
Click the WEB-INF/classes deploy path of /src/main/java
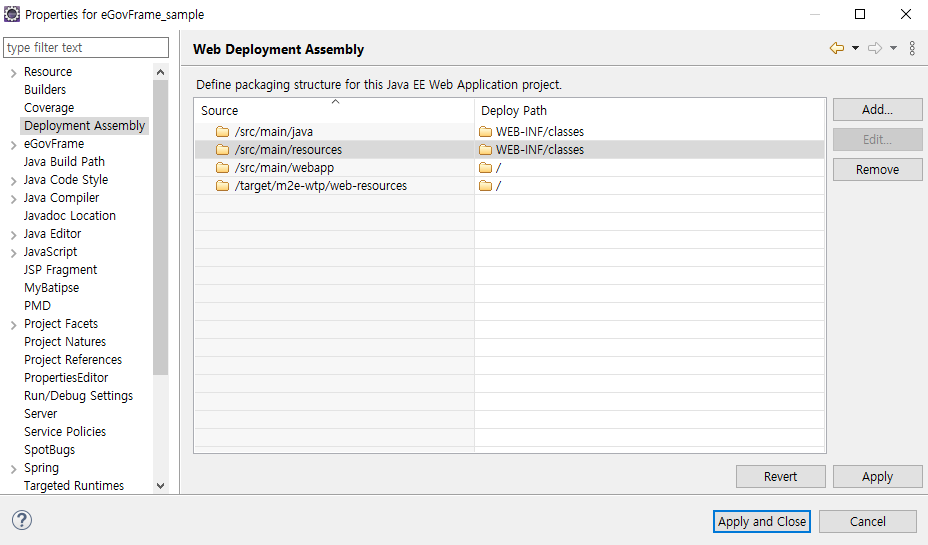click(540, 131)
